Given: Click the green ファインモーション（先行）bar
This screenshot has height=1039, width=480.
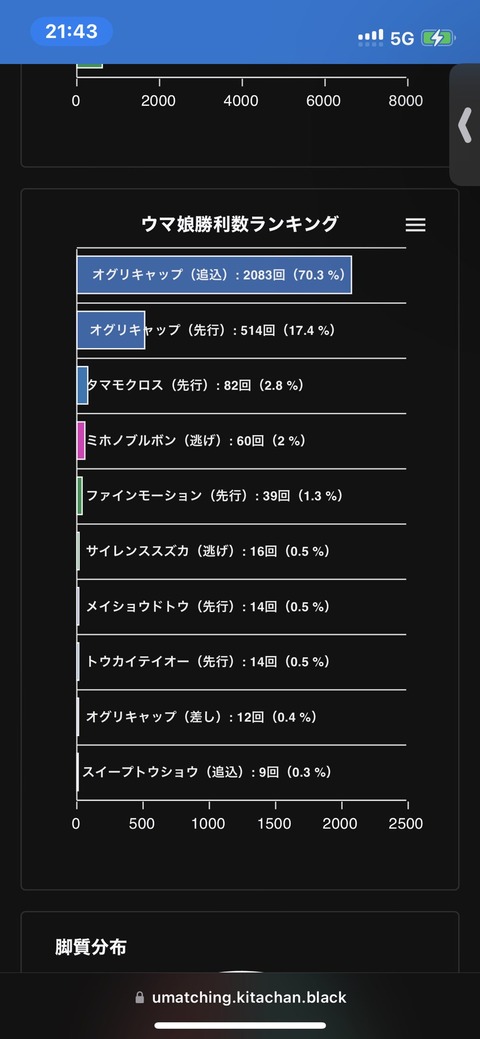Looking at the screenshot, I should coord(80,496).
